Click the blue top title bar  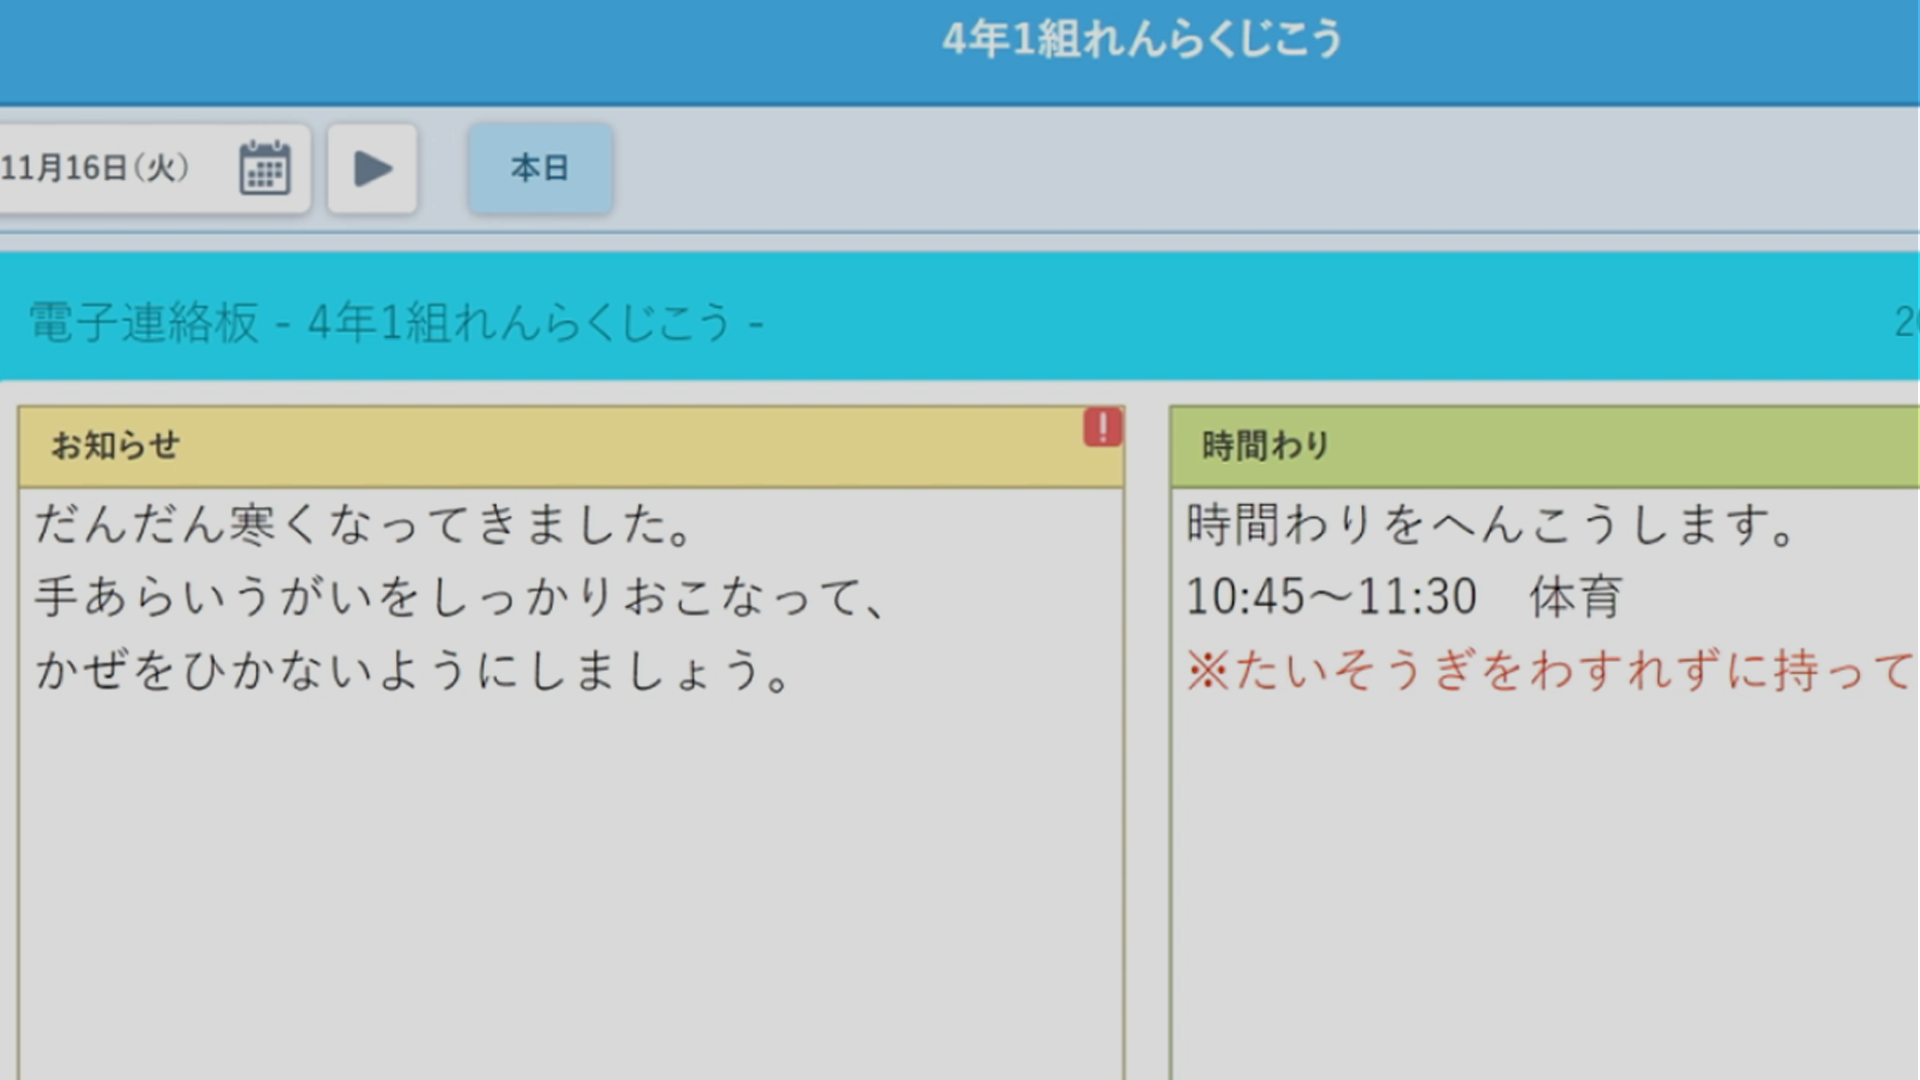click(x=500, y=50)
